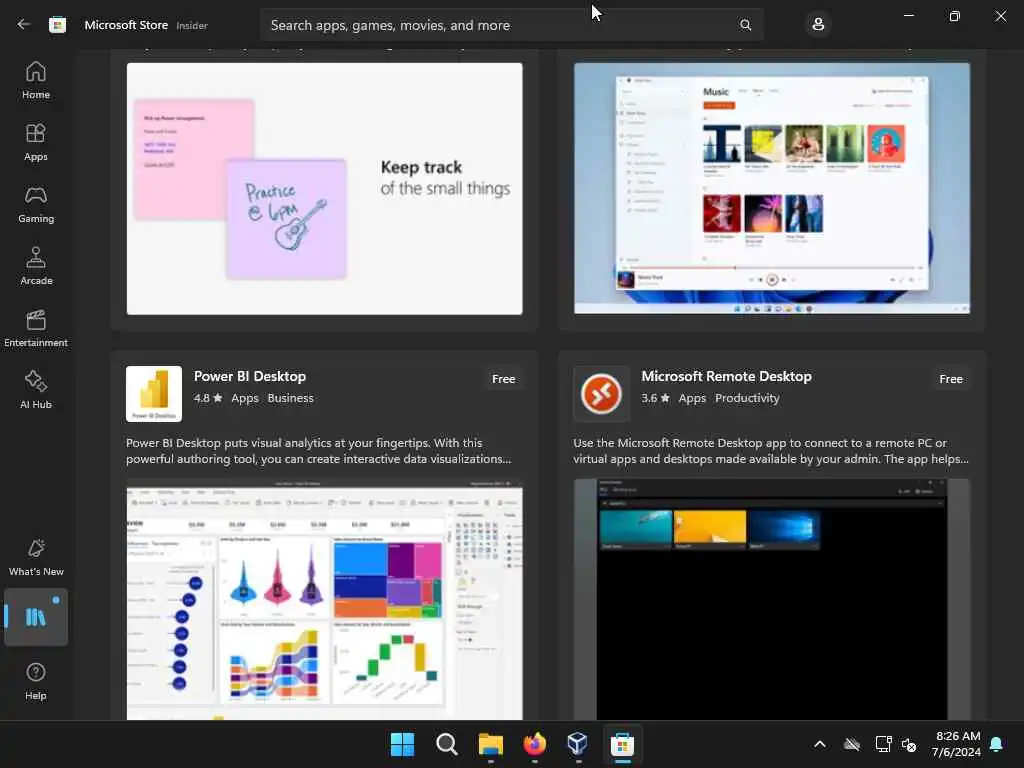Open the Windows Start menu

pyautogui.click(x=402, y=744)
